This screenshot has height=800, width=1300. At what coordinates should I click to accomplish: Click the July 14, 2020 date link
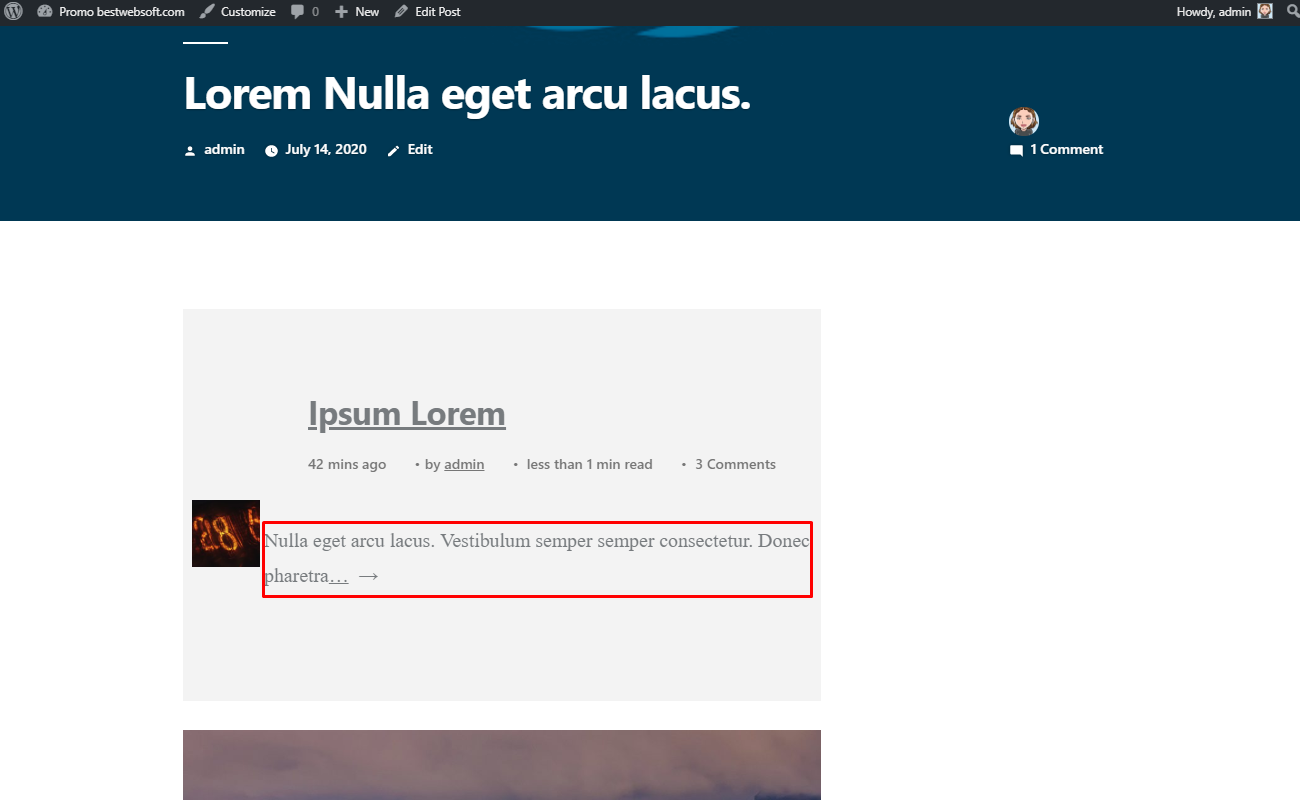click(x=326, y=149)
